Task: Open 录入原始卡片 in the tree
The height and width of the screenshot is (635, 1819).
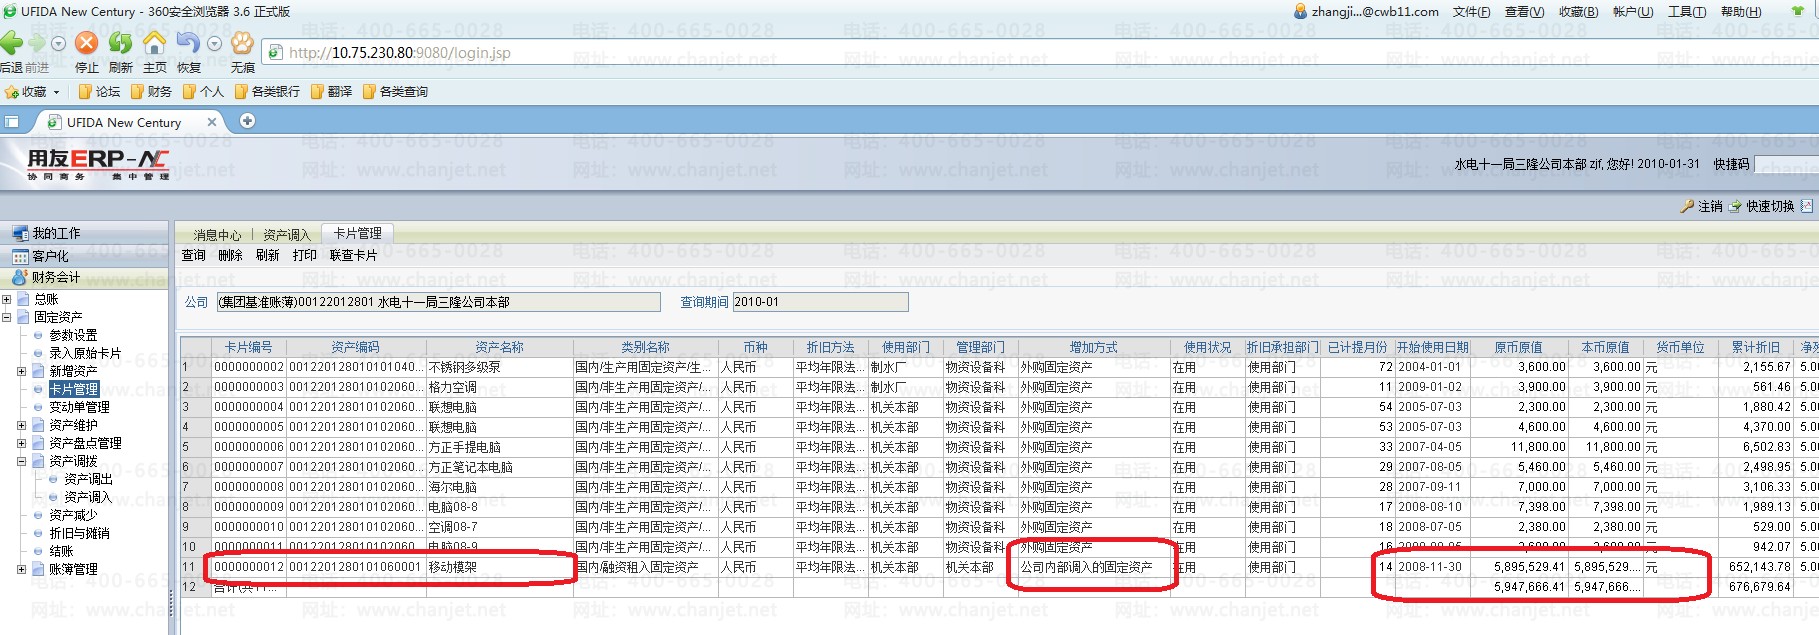Action: point(85,353)
